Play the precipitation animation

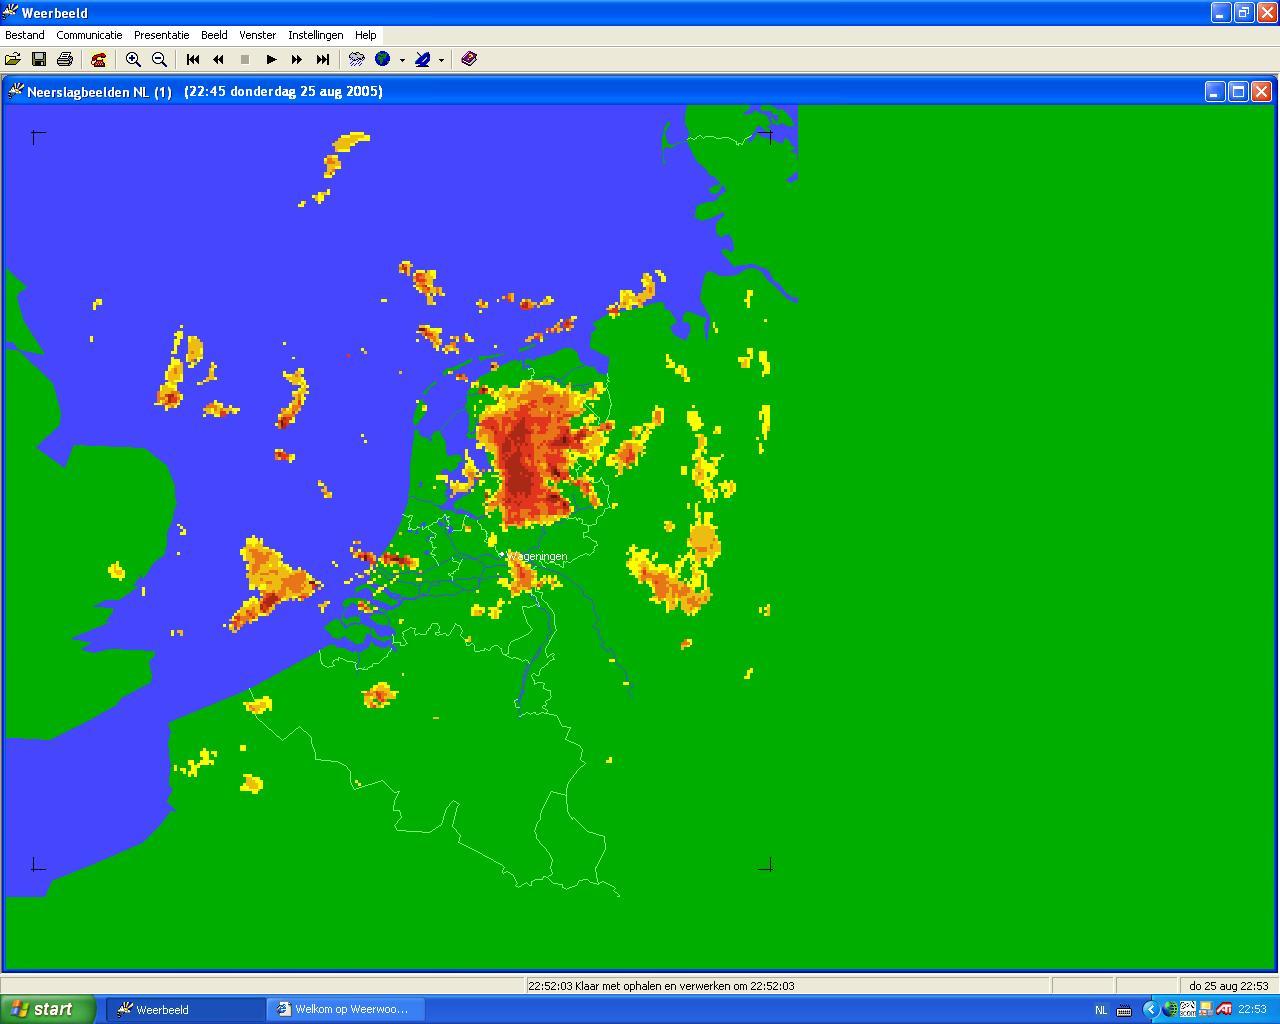(x=271, y=59)
